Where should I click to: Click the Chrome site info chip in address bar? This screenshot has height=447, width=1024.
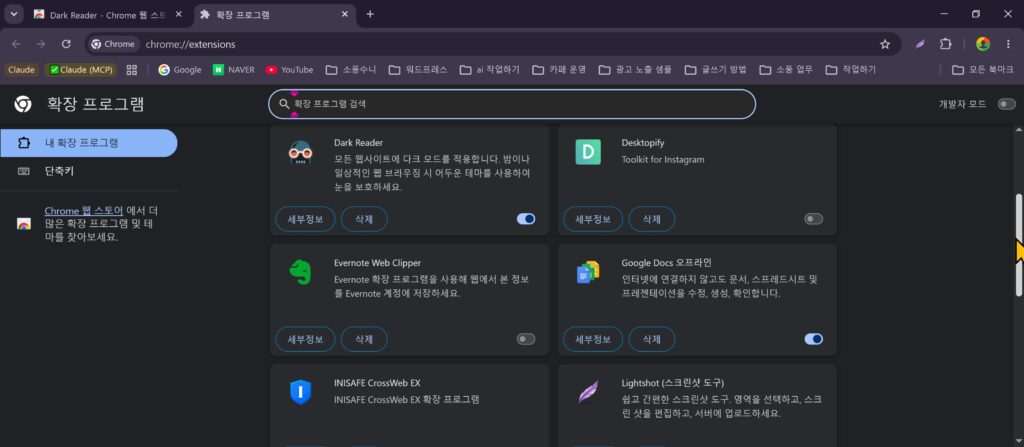(114, 44)
